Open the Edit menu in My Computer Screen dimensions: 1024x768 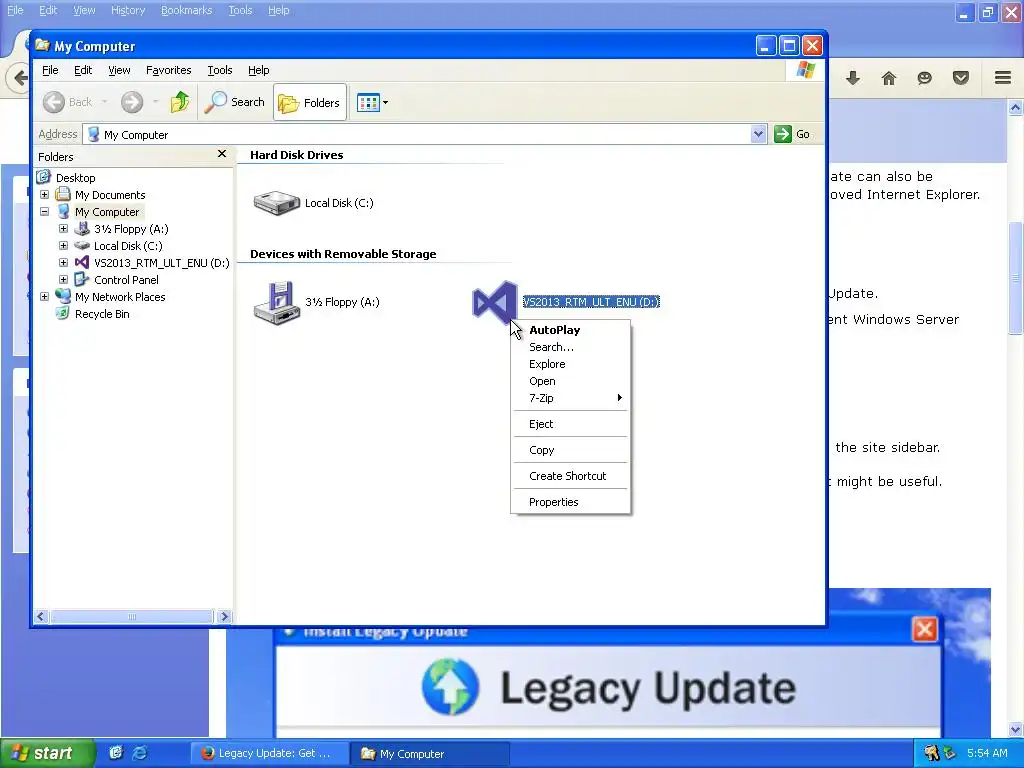coord(83,70)
